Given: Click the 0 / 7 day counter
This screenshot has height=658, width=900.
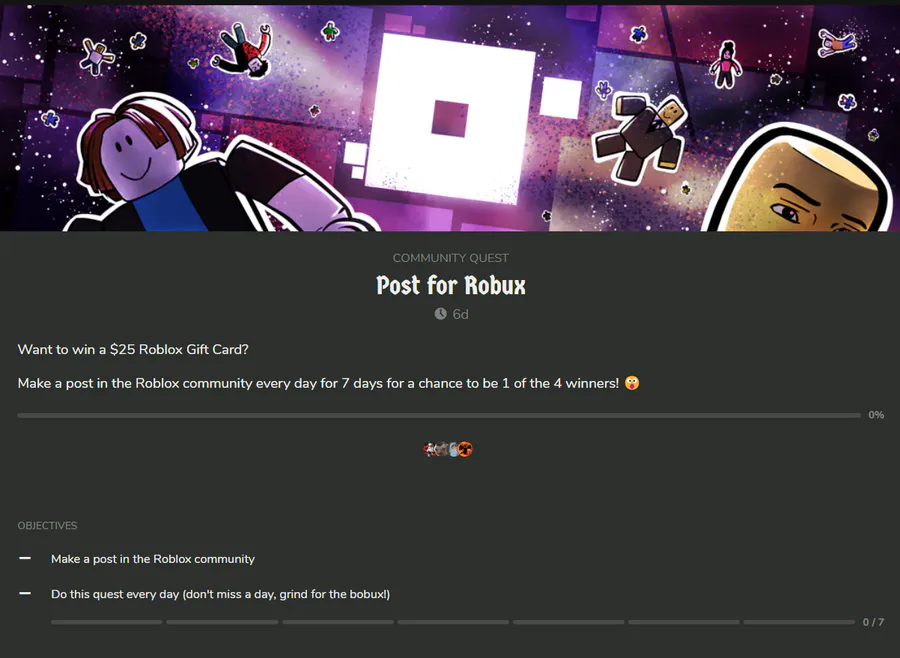Looking at the screenshot, I should click(873, 622).
